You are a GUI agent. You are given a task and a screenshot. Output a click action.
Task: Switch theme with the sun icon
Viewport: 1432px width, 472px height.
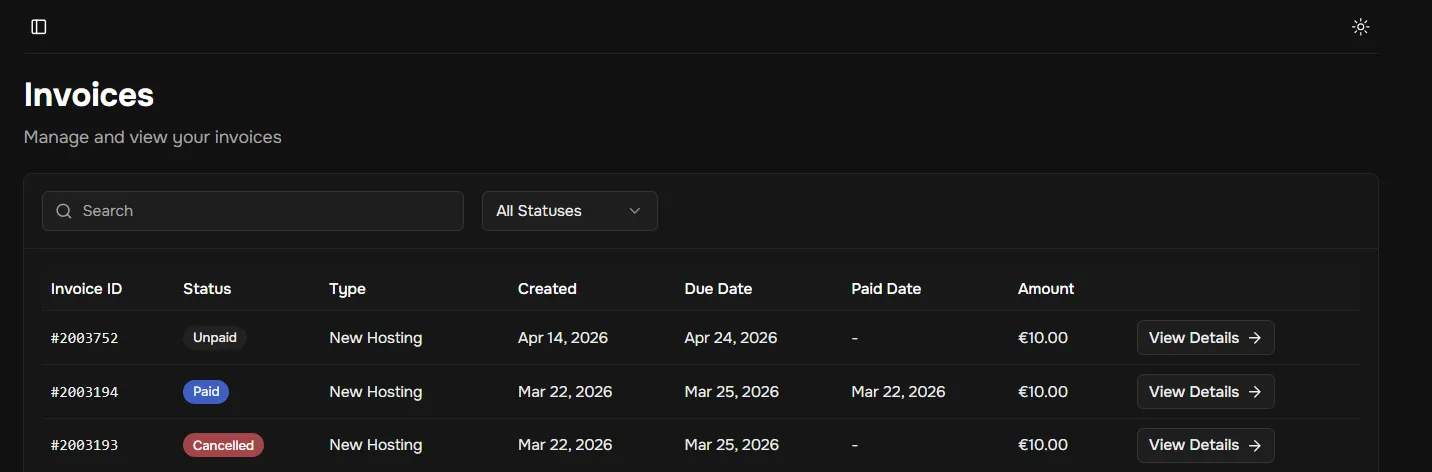(x=1360, y=27)
